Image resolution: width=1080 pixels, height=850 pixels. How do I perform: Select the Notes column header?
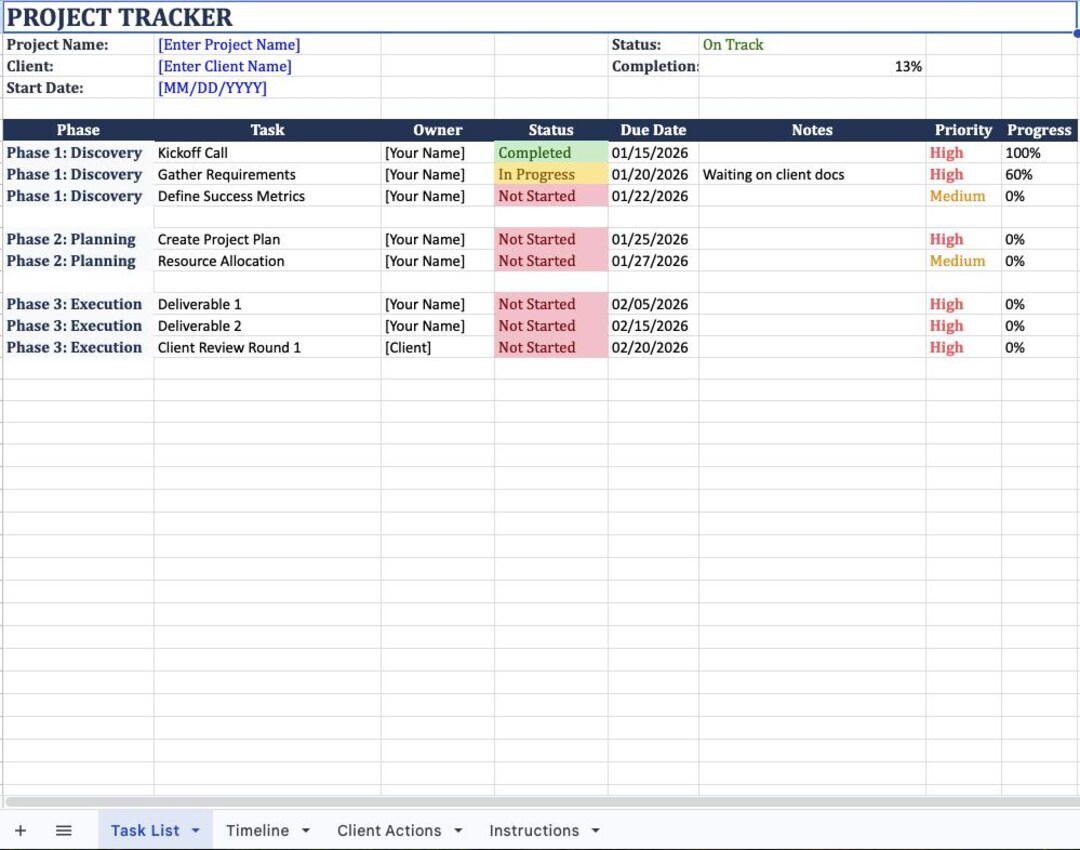click(812, 130)
